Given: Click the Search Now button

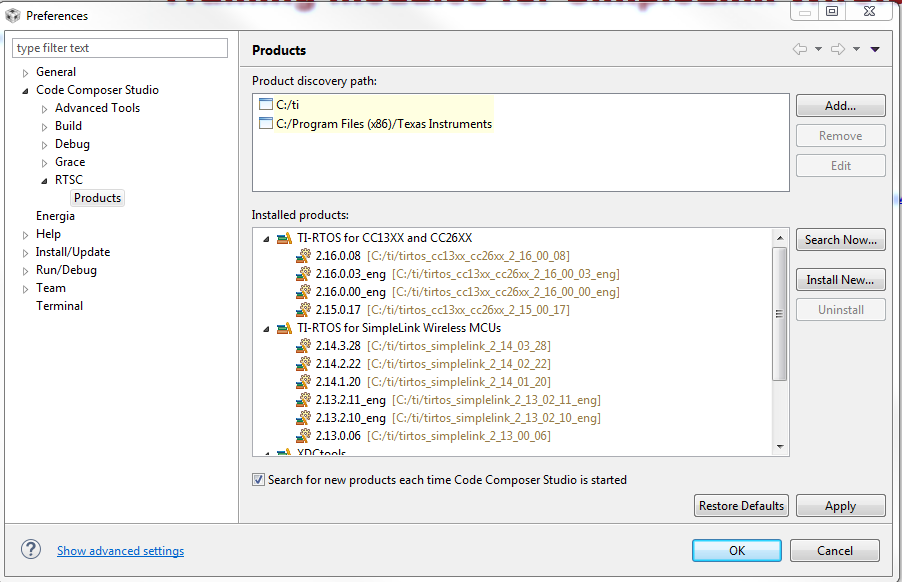Looking at the screenshot, I should [840, 240].
